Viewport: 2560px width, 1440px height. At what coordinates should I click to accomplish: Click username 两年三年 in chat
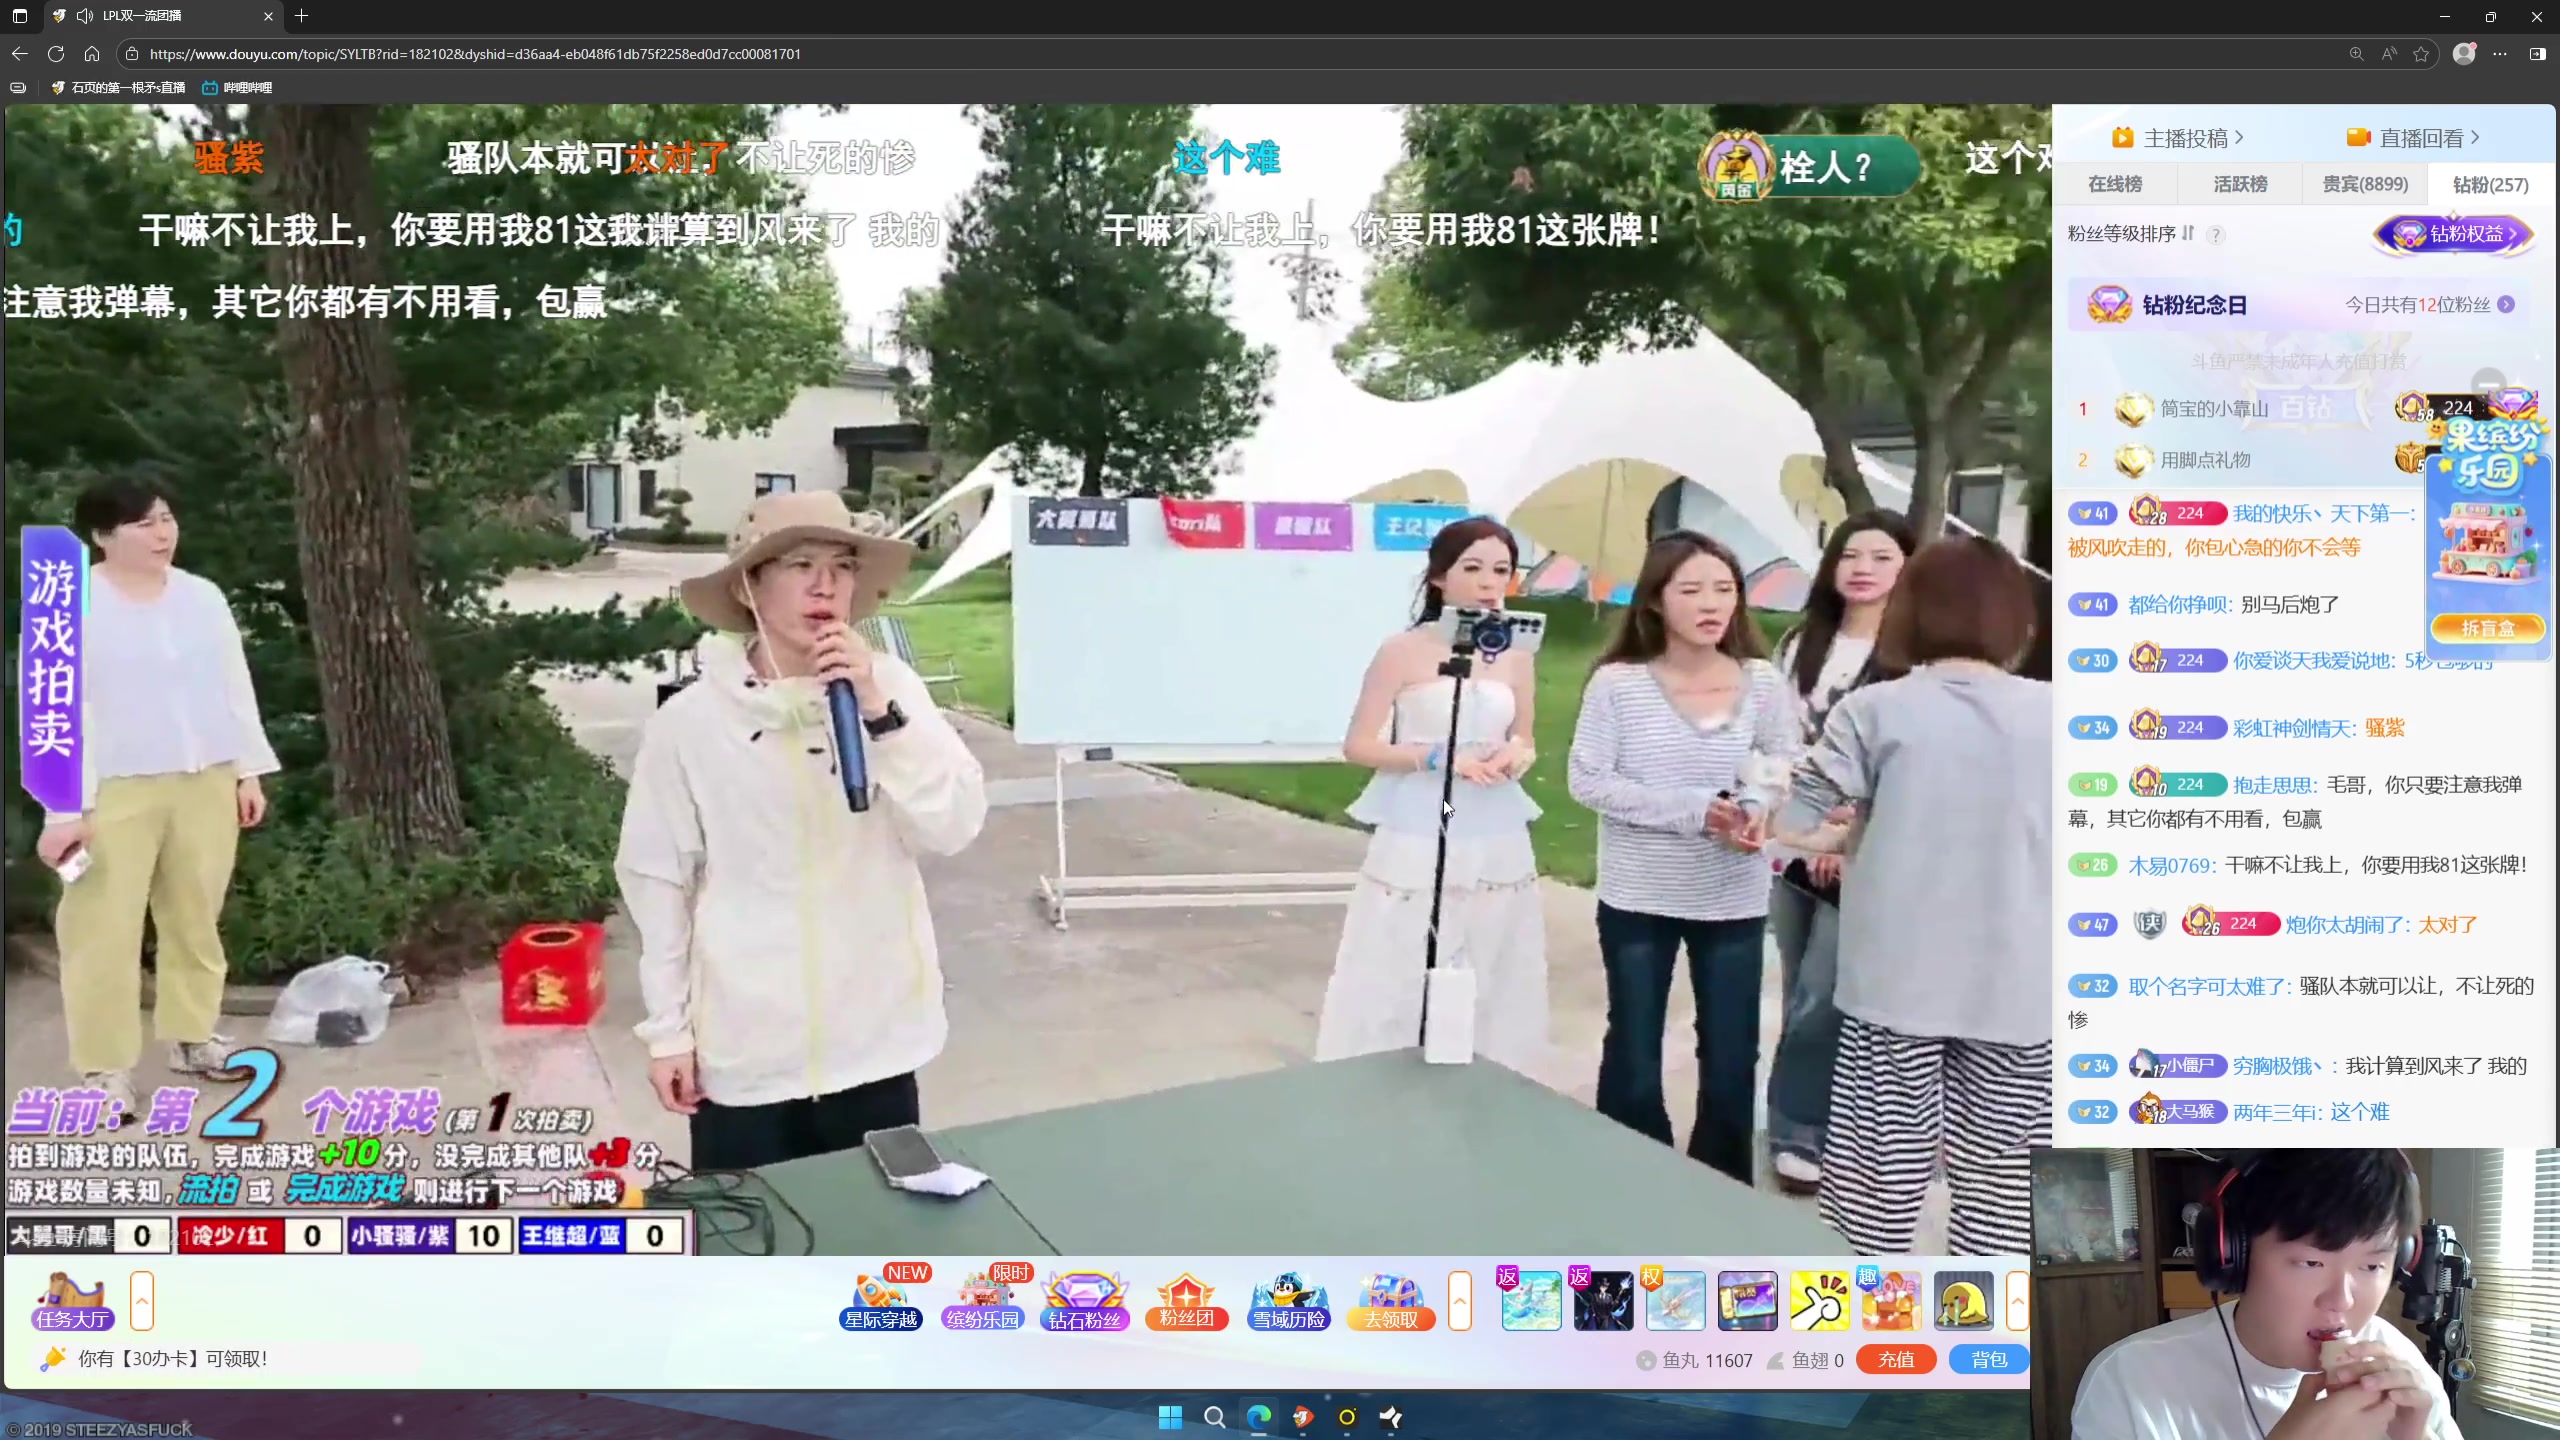[2273, 1113]
